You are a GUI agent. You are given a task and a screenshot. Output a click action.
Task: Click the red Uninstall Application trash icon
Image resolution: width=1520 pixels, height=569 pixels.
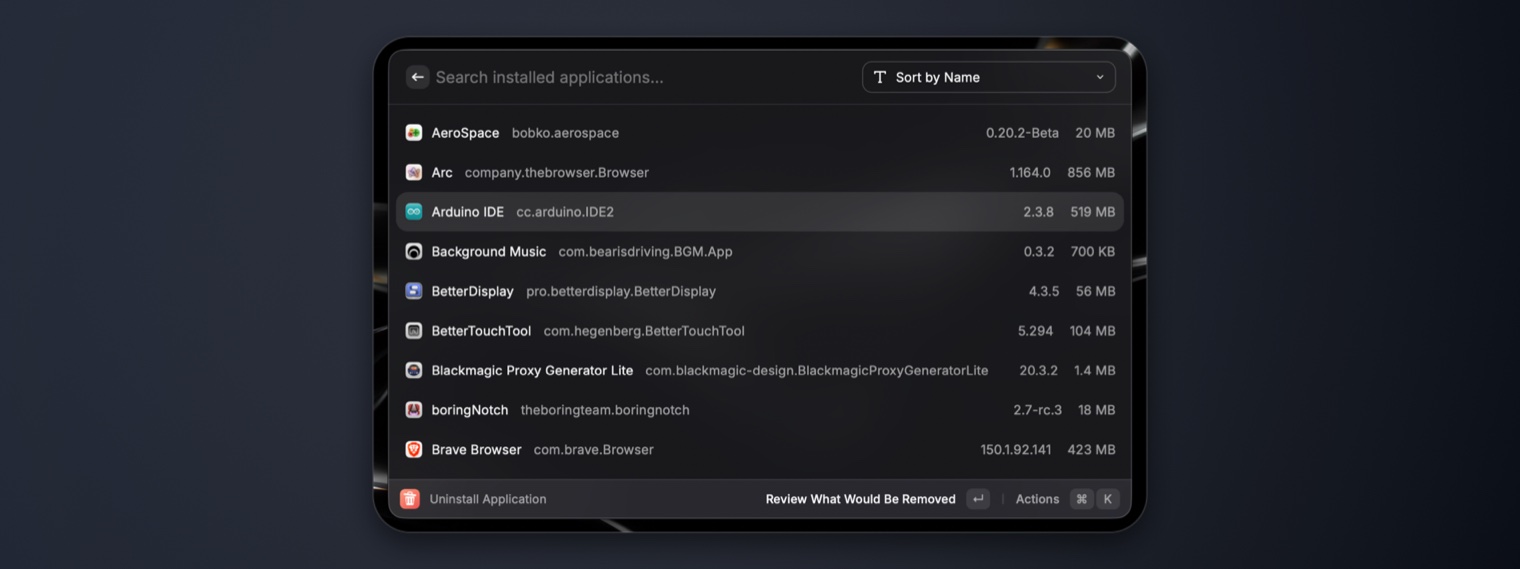[410, 499]
